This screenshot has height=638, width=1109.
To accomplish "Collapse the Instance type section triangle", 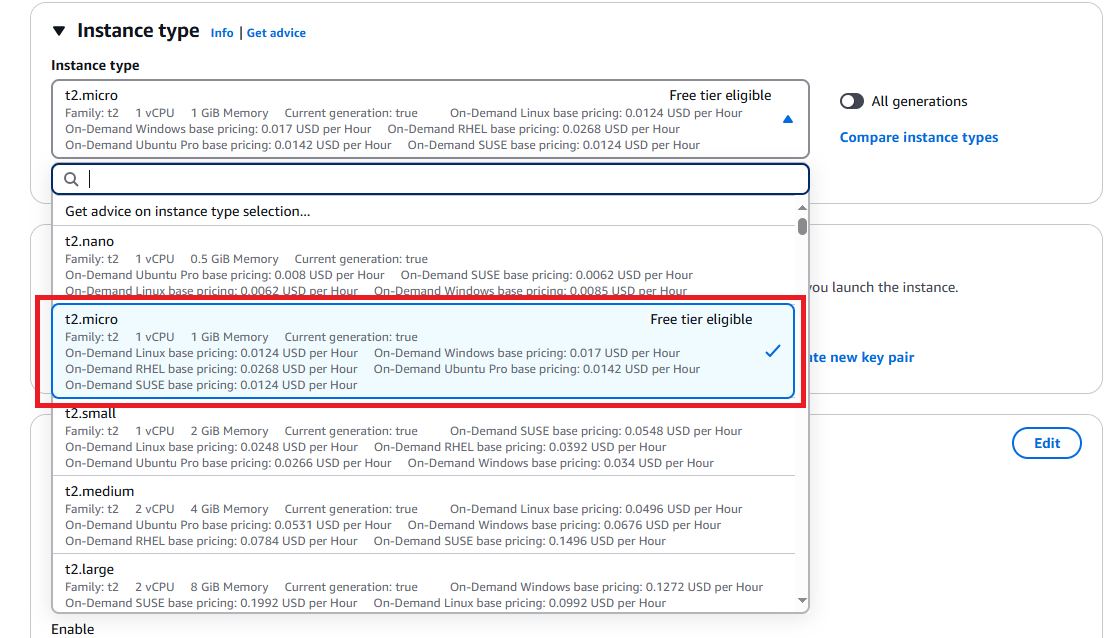I will point(59,31).
